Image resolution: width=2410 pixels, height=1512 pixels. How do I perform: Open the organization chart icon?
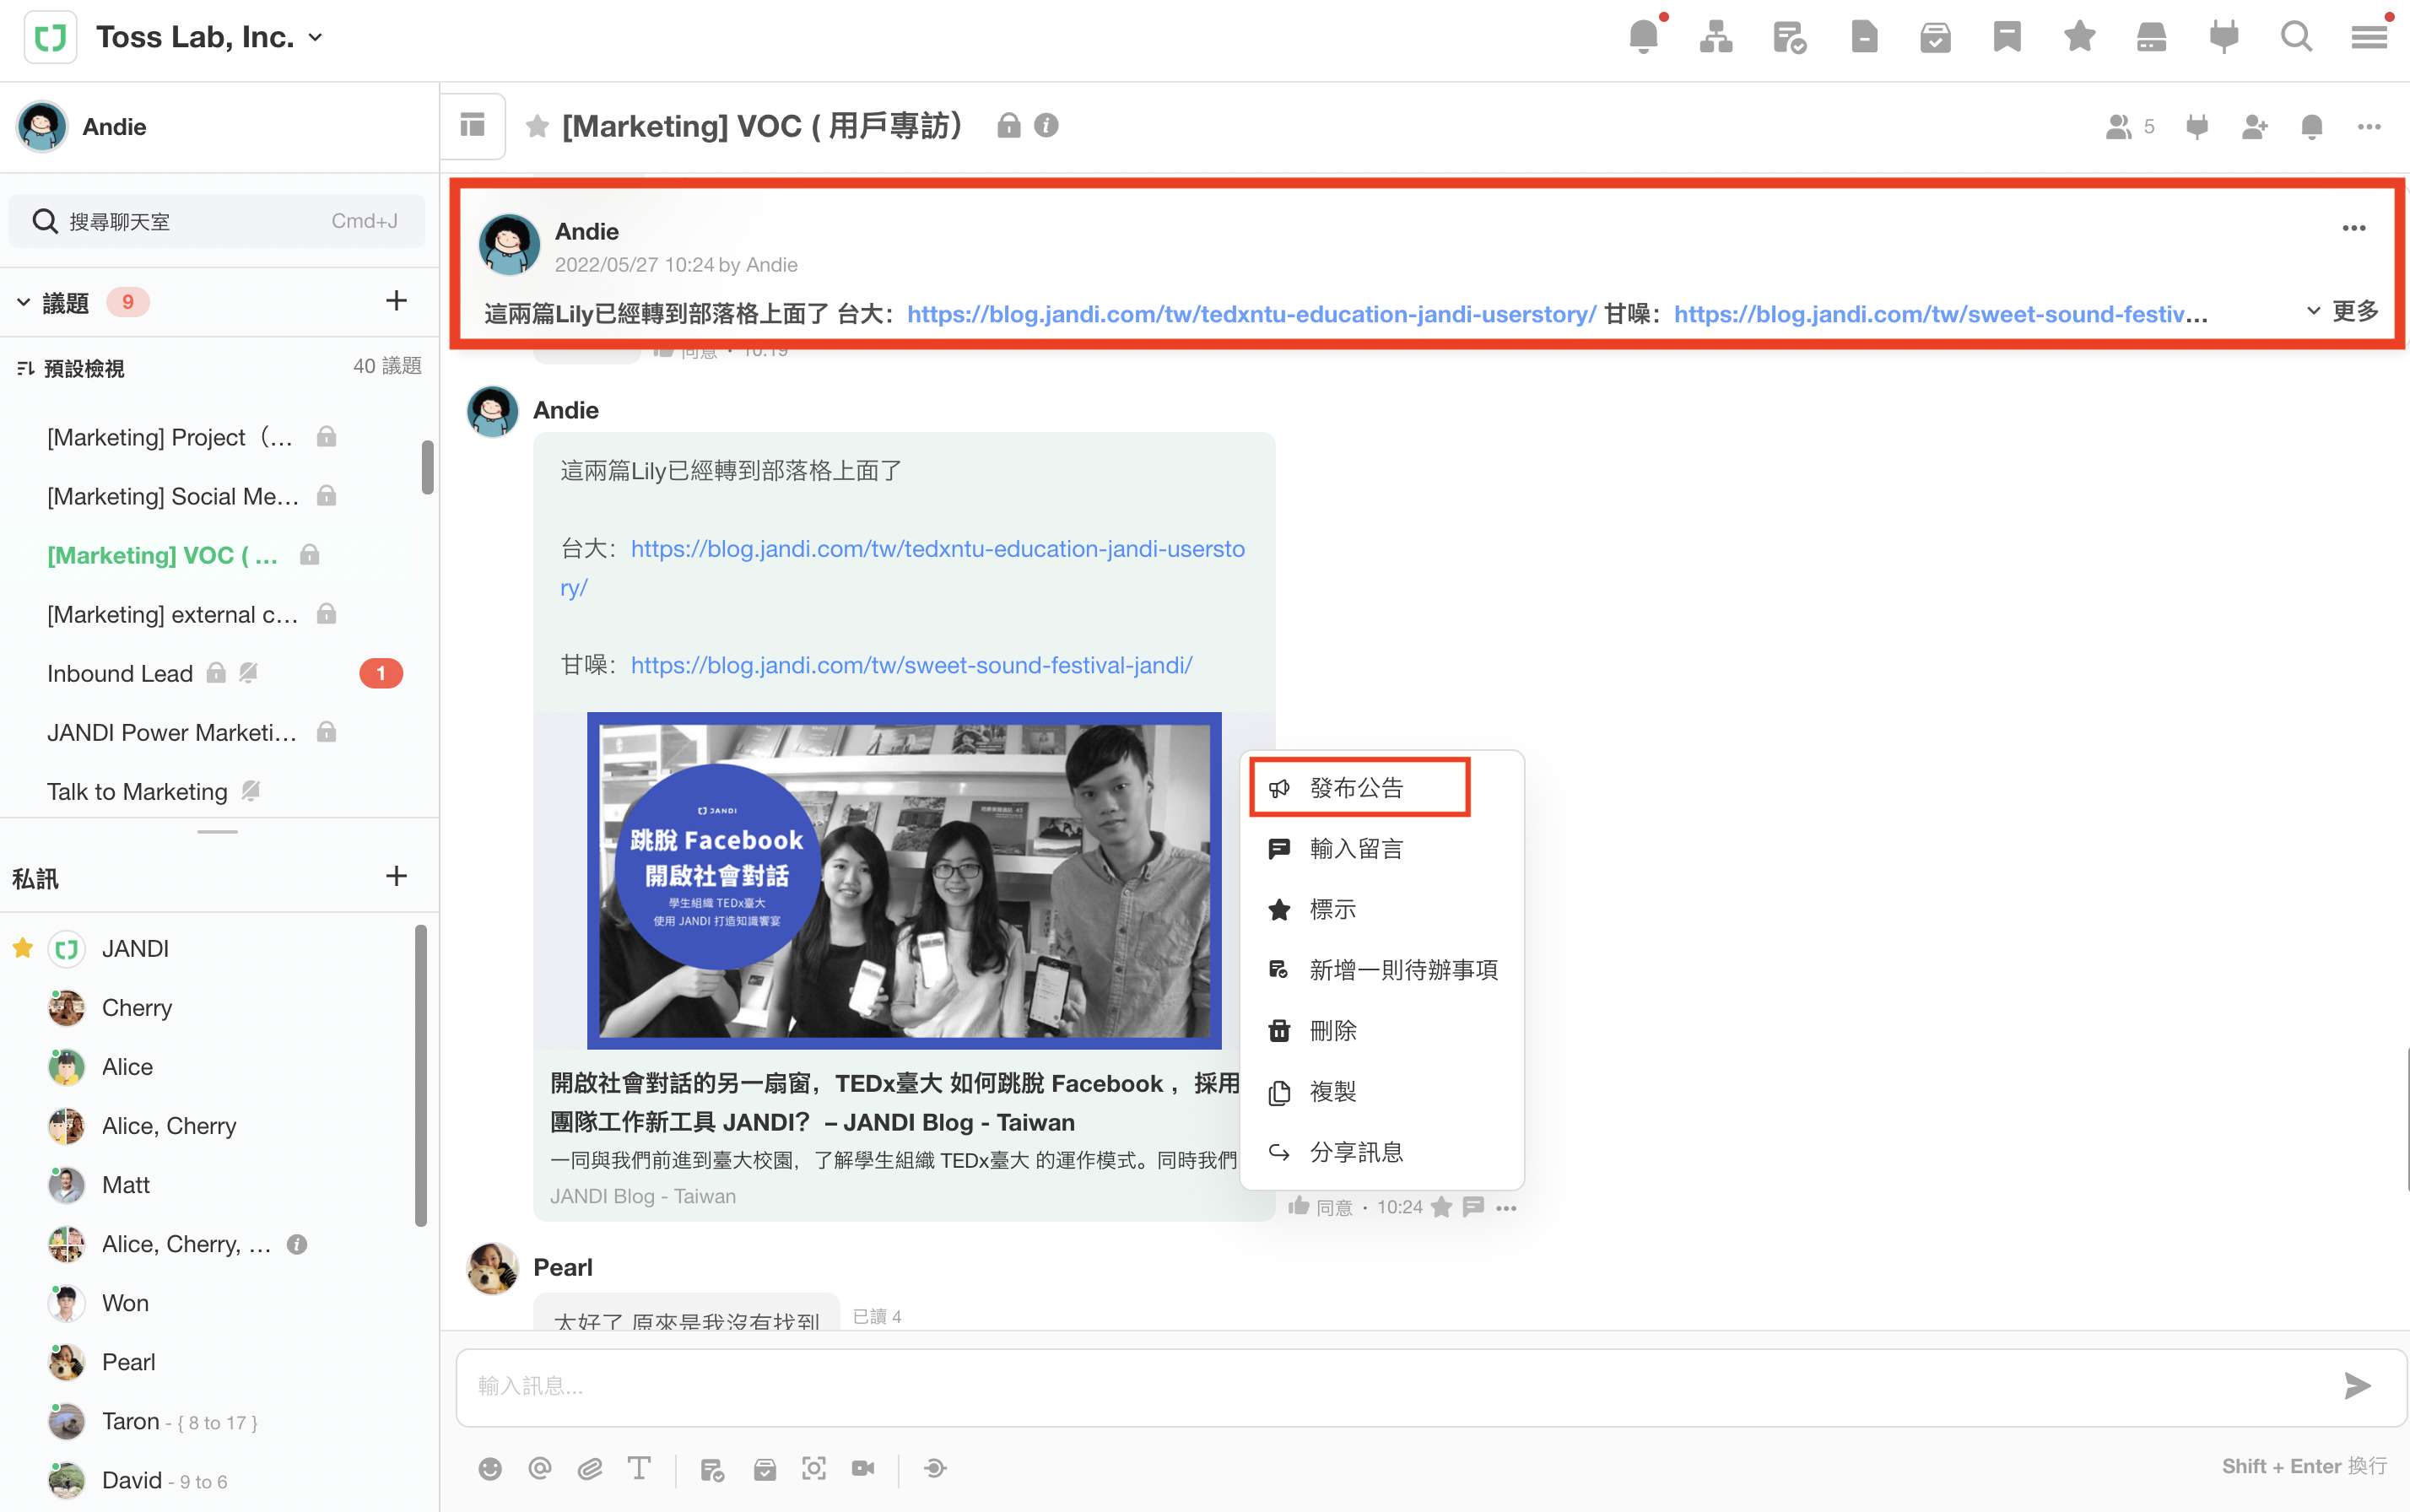tap(1716, 38)
